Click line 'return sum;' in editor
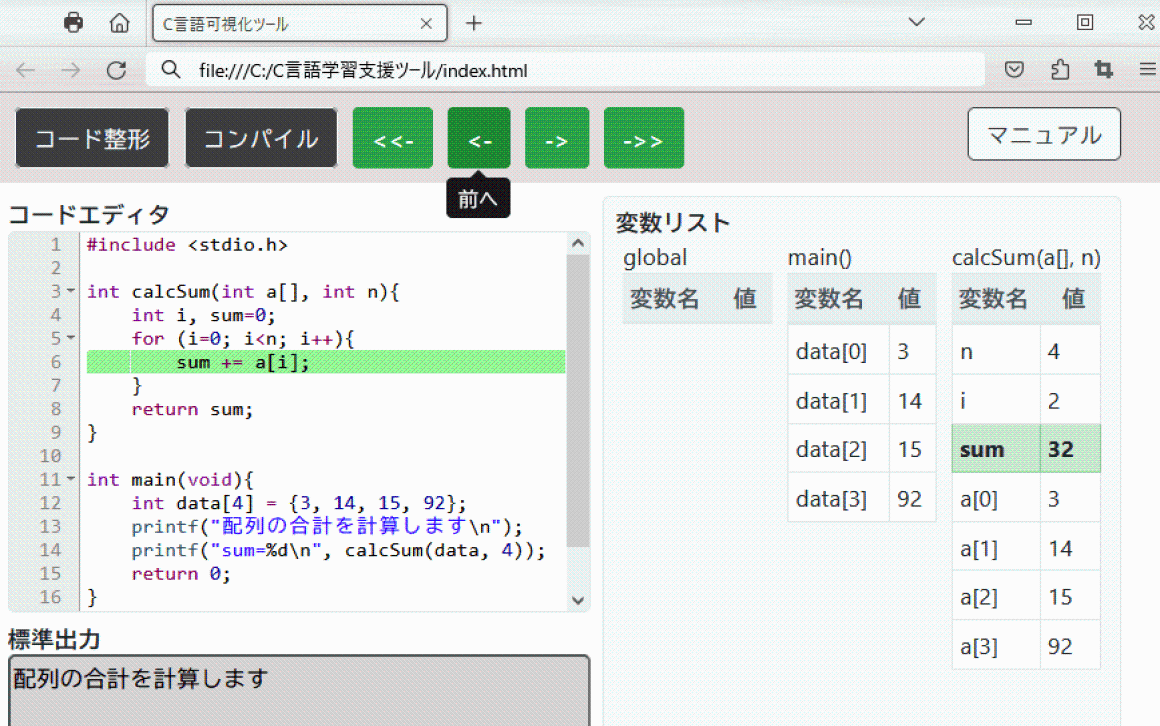The height and width of the screenshot is (726, 1160). (x=192, y=409)
